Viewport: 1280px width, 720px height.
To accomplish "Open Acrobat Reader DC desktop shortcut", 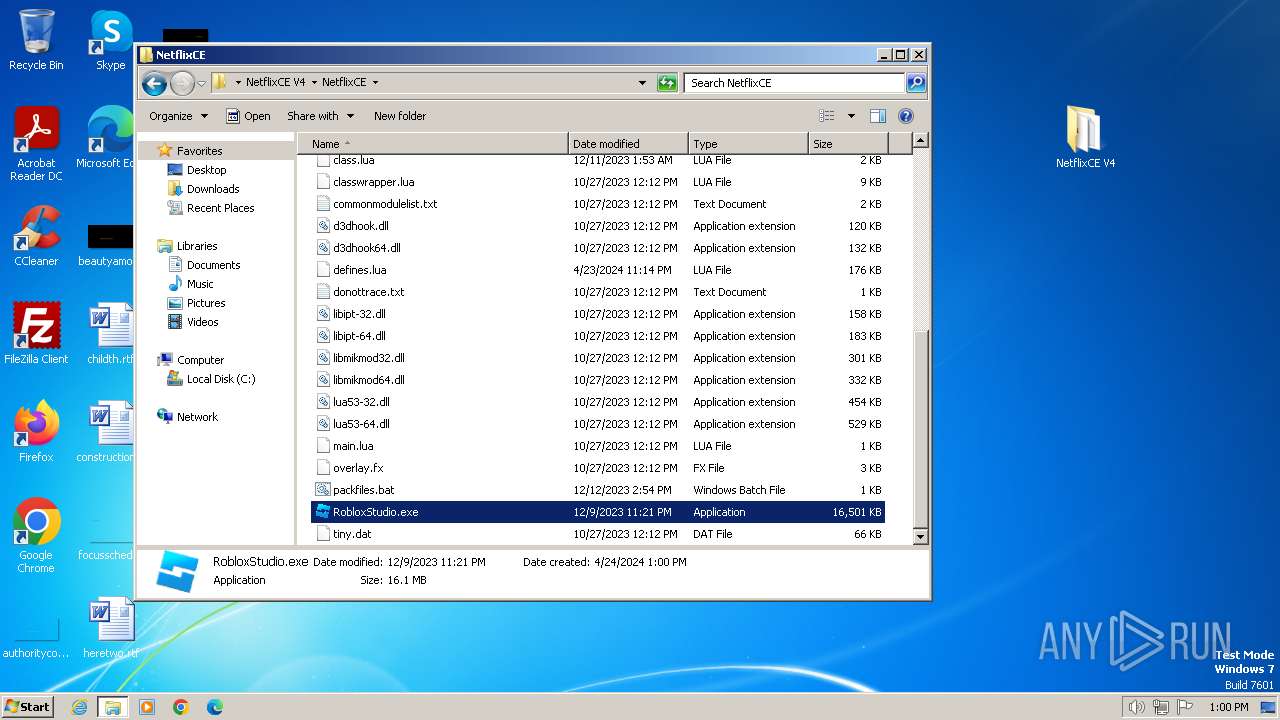I will (36, 145).
